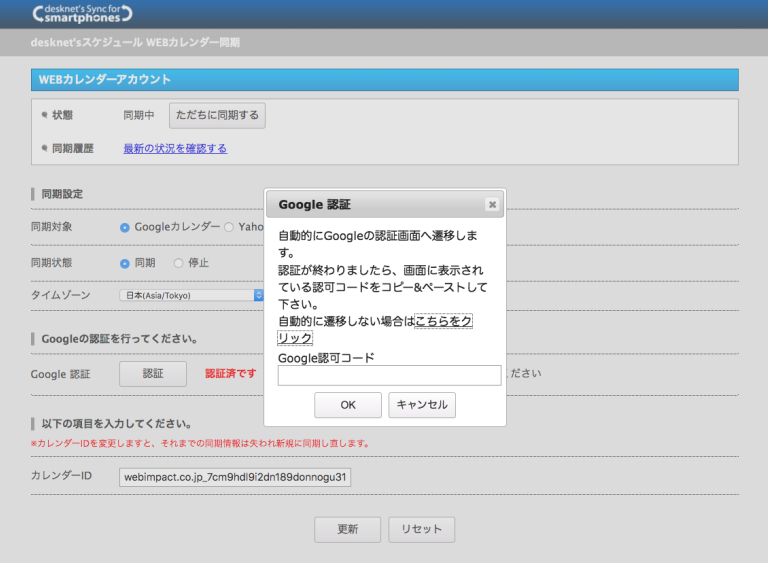This screenshot has width=768, height=563.
Task: Click the WEBカレンダーアカウント header
Action: (x=385, y=80)
